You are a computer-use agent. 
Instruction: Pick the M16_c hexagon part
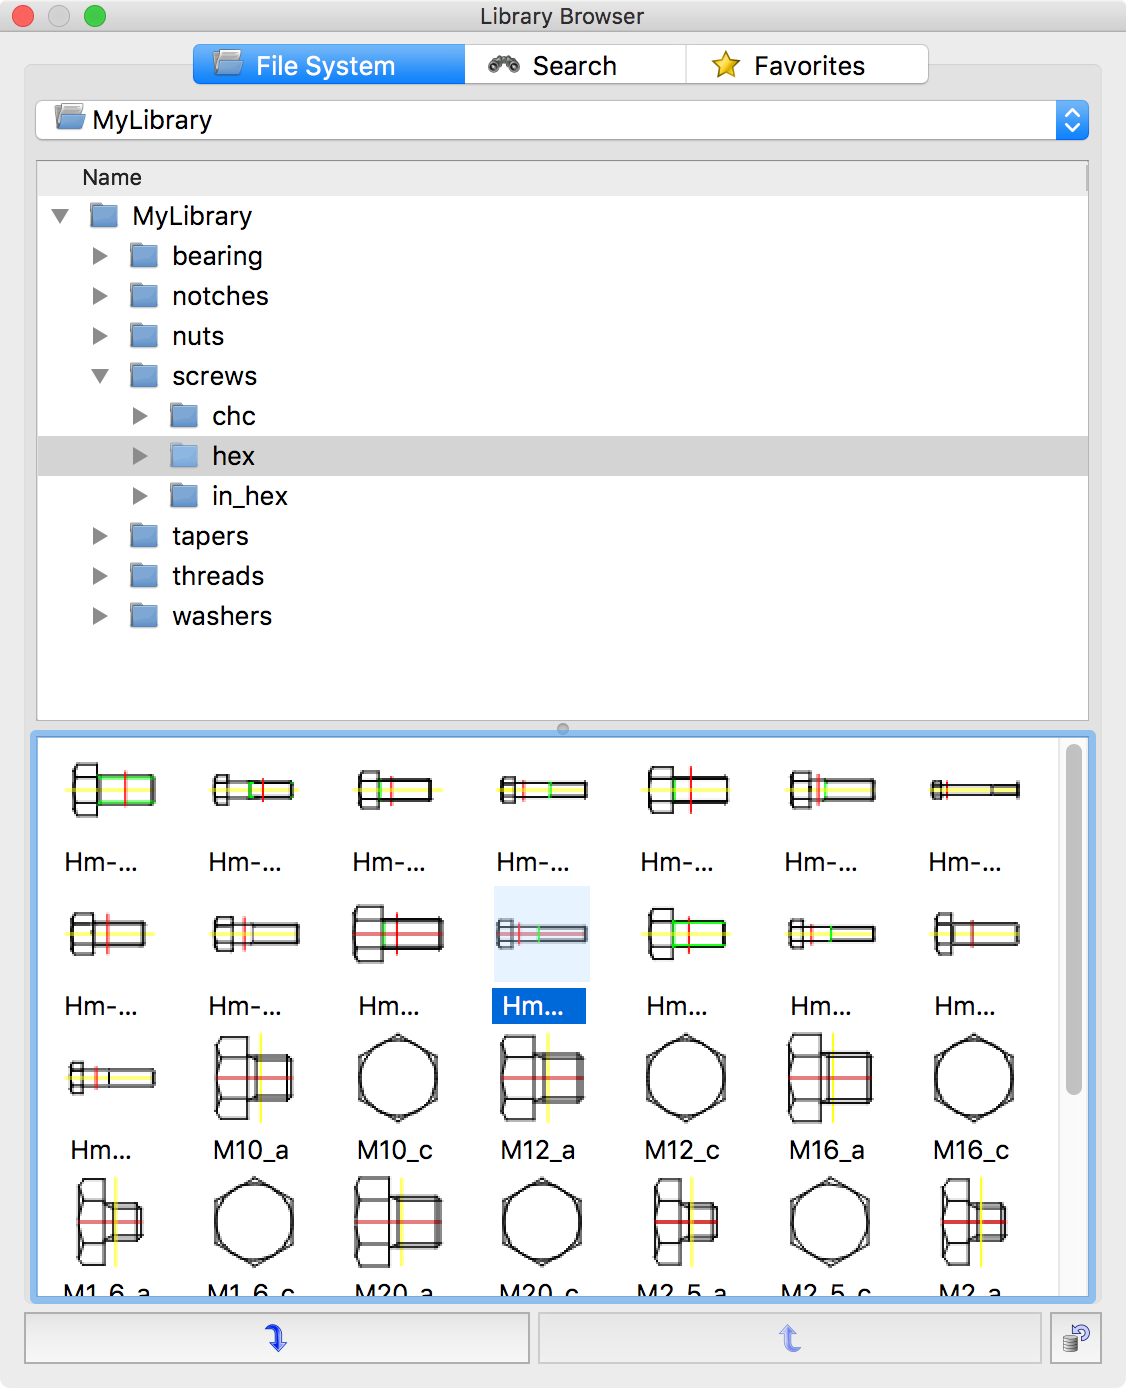(x=973, y=1079)
